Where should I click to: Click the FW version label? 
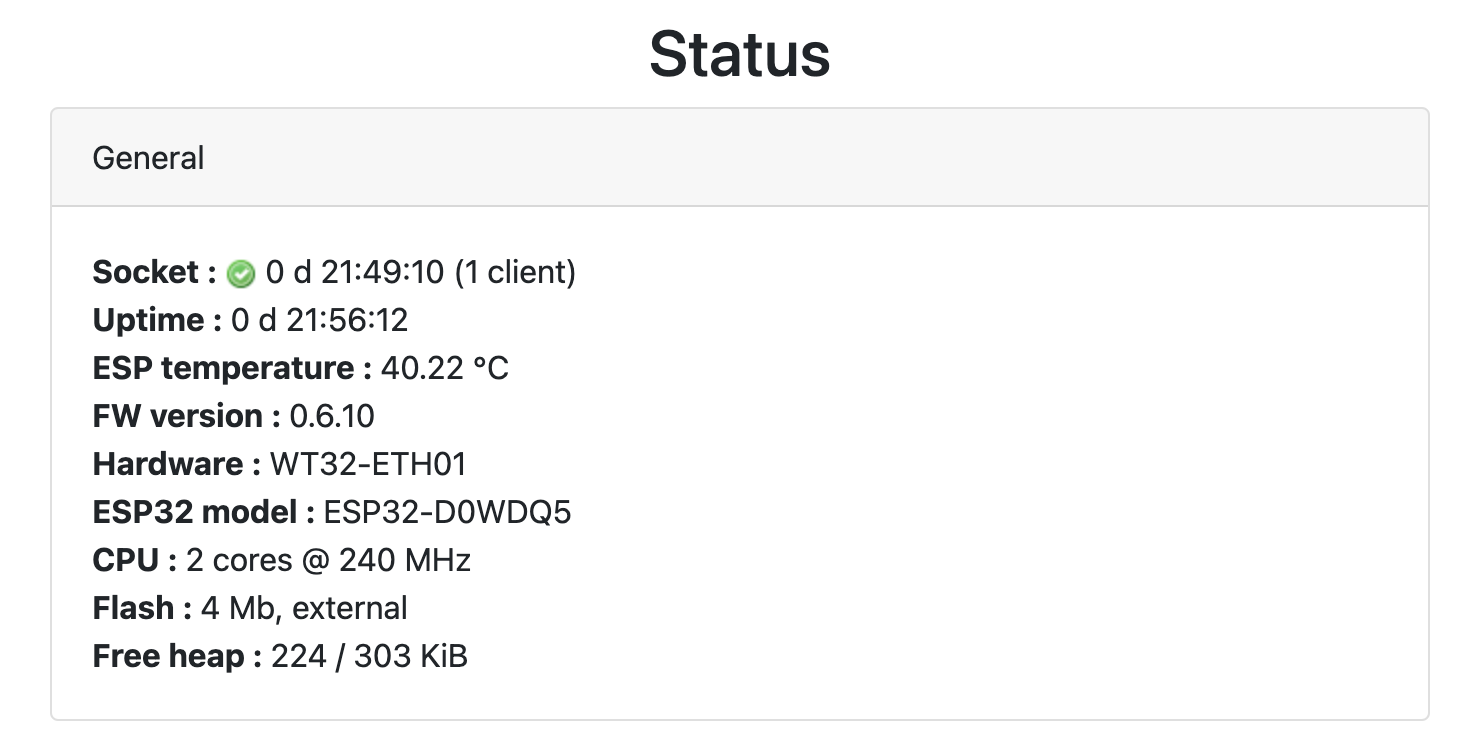pyautogui.click(x=186, y=416)
